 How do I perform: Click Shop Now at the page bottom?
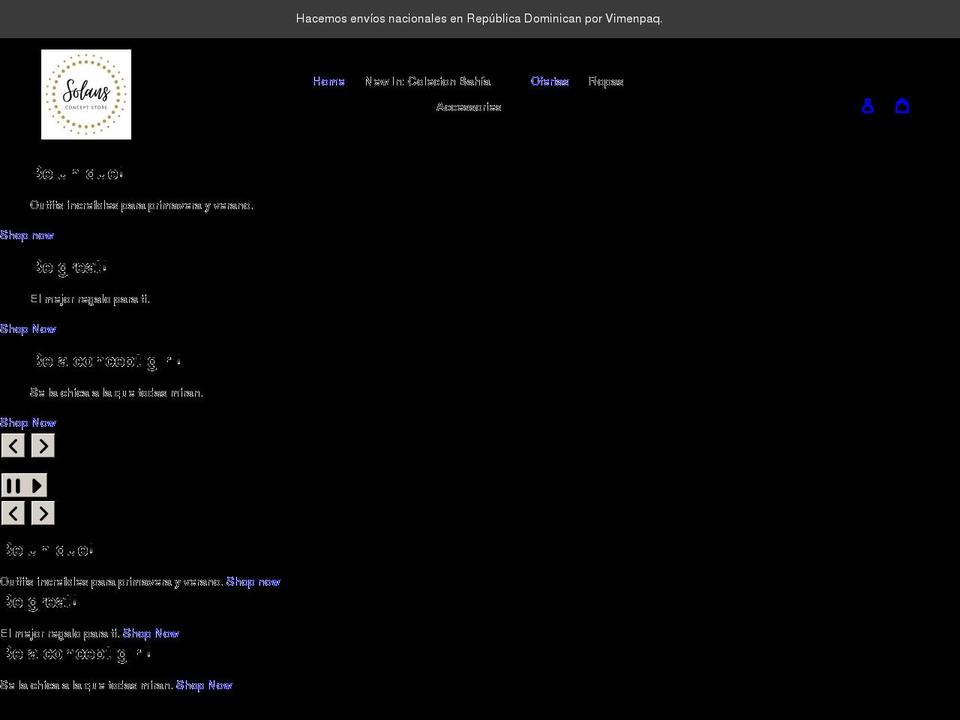(x=204, y=685)
